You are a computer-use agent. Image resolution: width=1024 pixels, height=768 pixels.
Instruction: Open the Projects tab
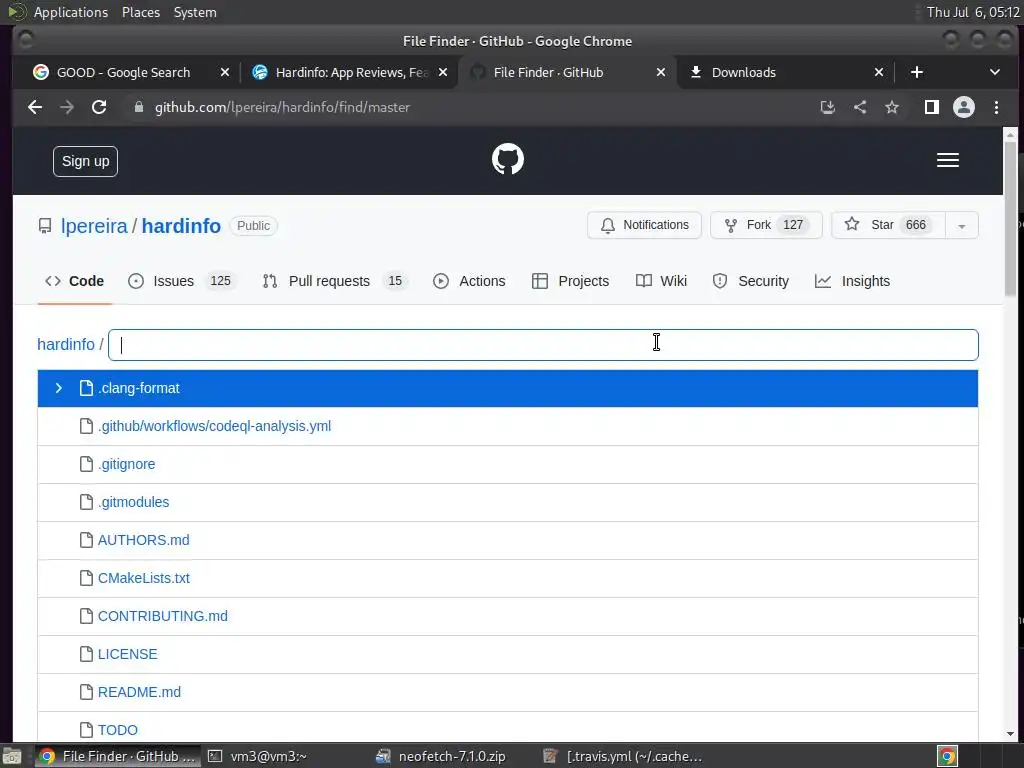click(571, 281)
